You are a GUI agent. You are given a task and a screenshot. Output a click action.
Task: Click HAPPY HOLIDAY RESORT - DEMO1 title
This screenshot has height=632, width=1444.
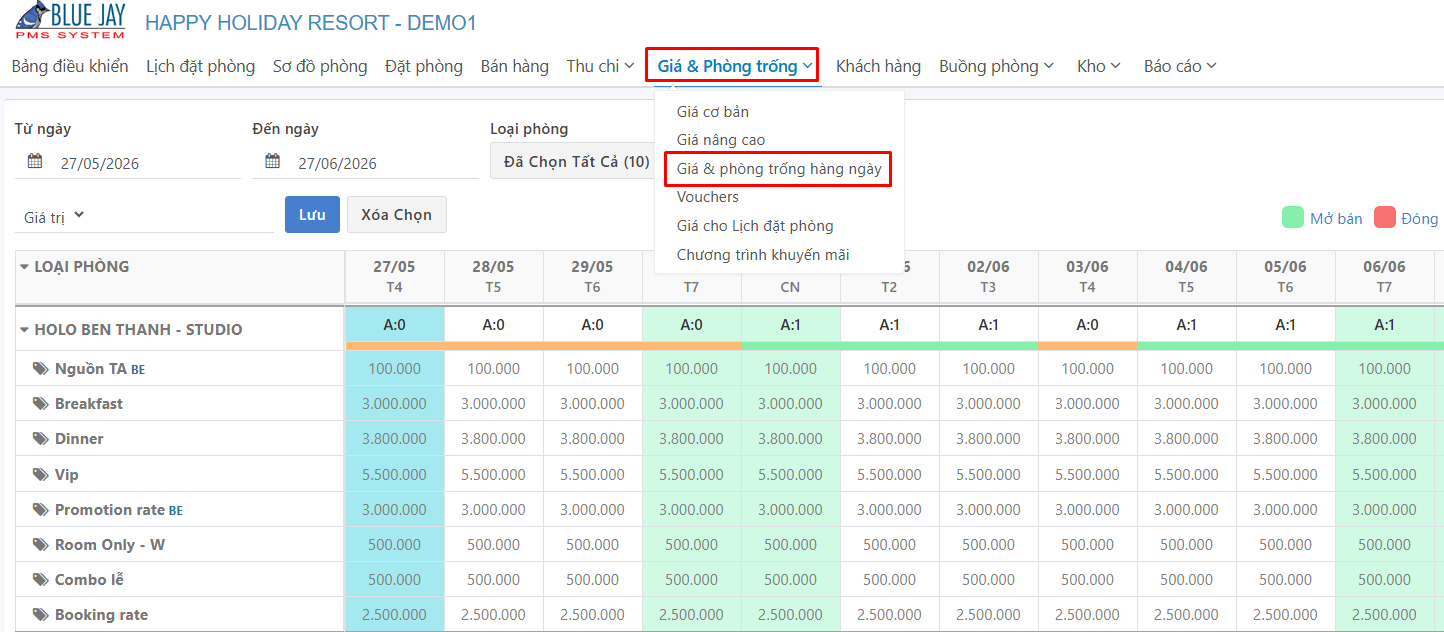tap(311, 22)
